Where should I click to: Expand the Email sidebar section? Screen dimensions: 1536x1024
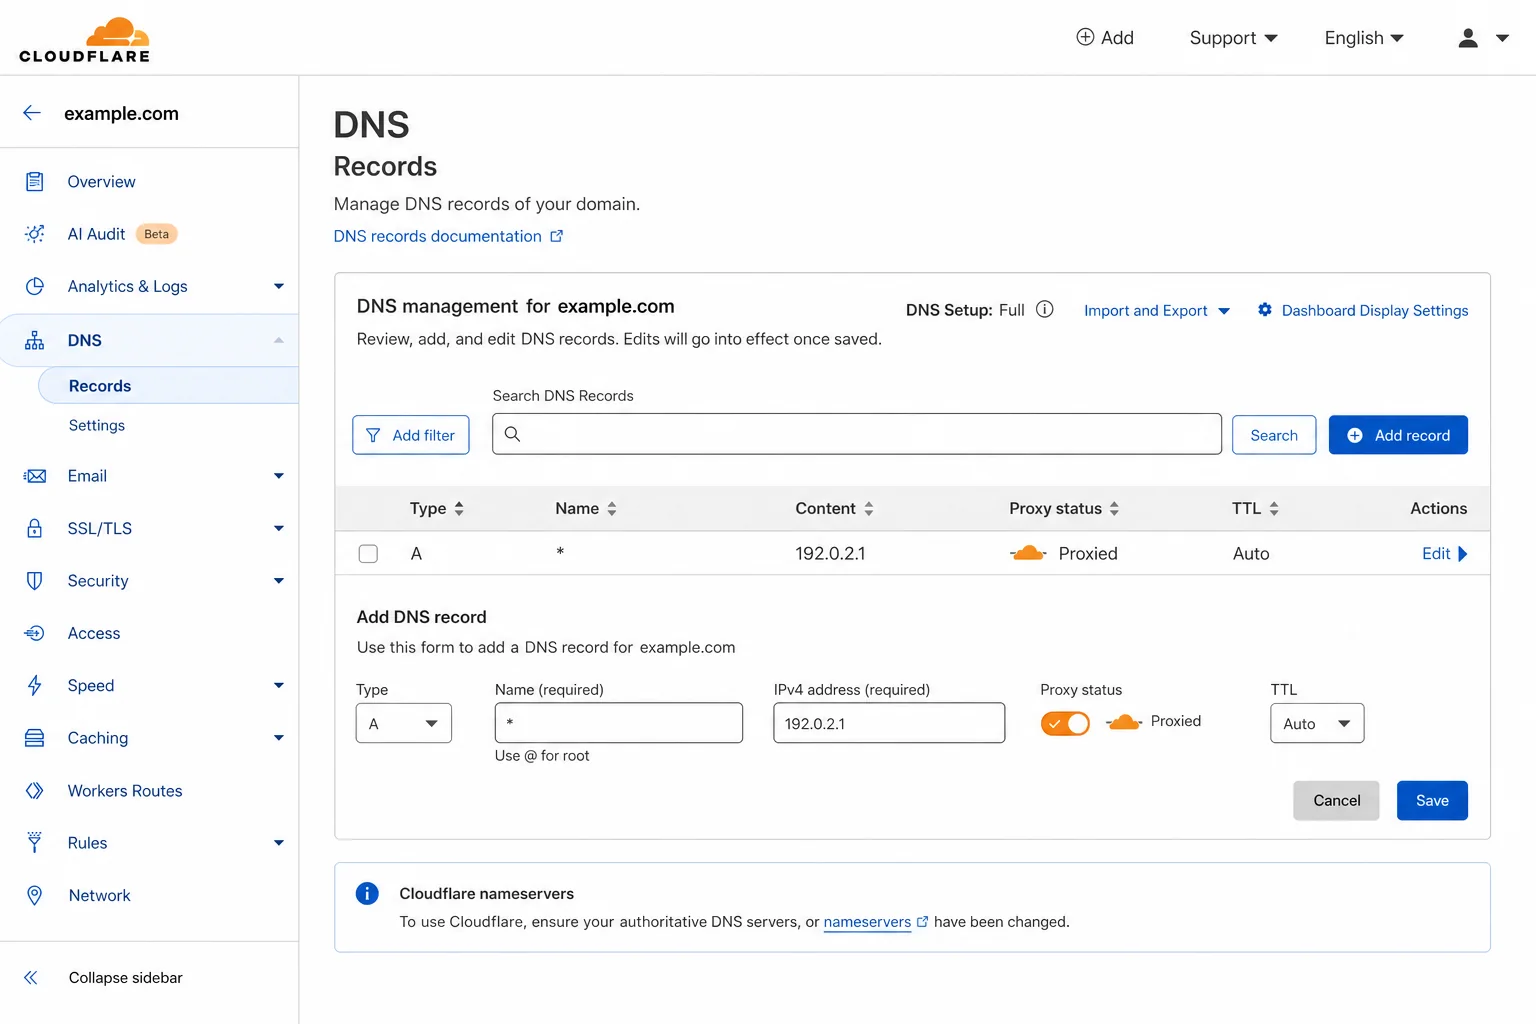(279, 476)
